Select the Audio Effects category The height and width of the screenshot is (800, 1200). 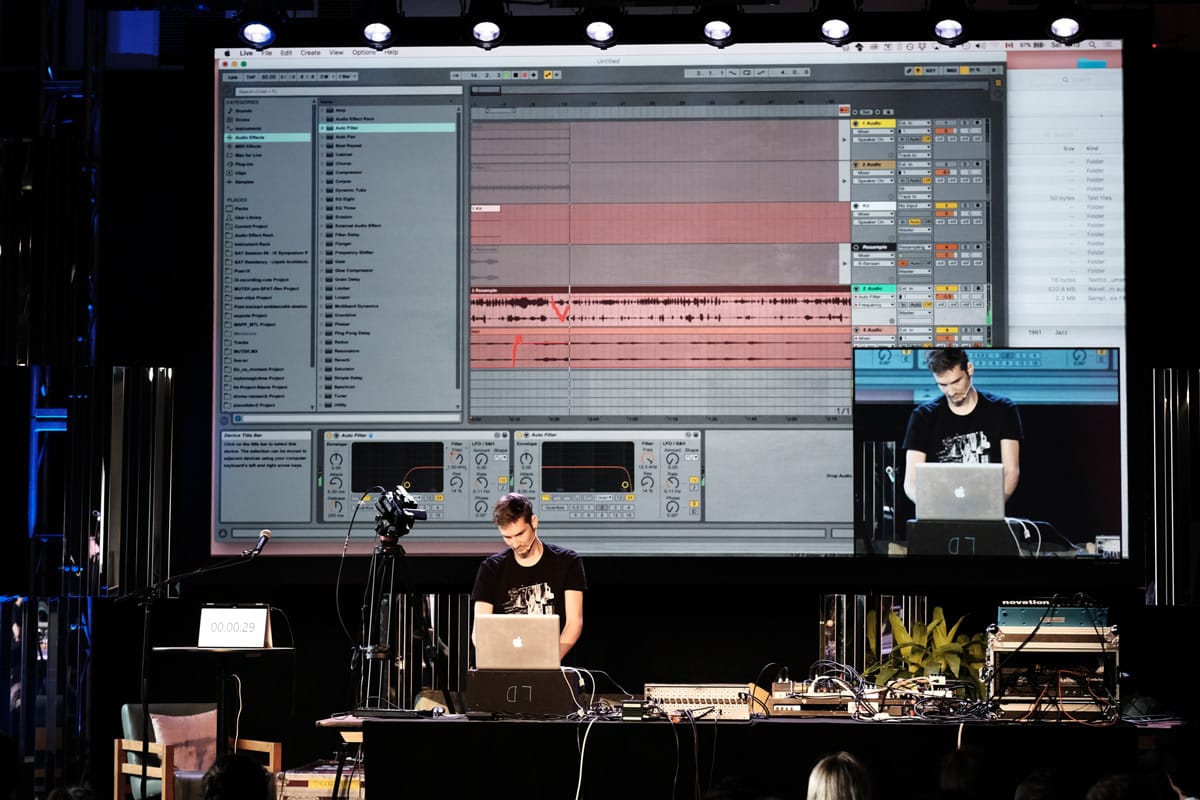click(x=252, y=137)
